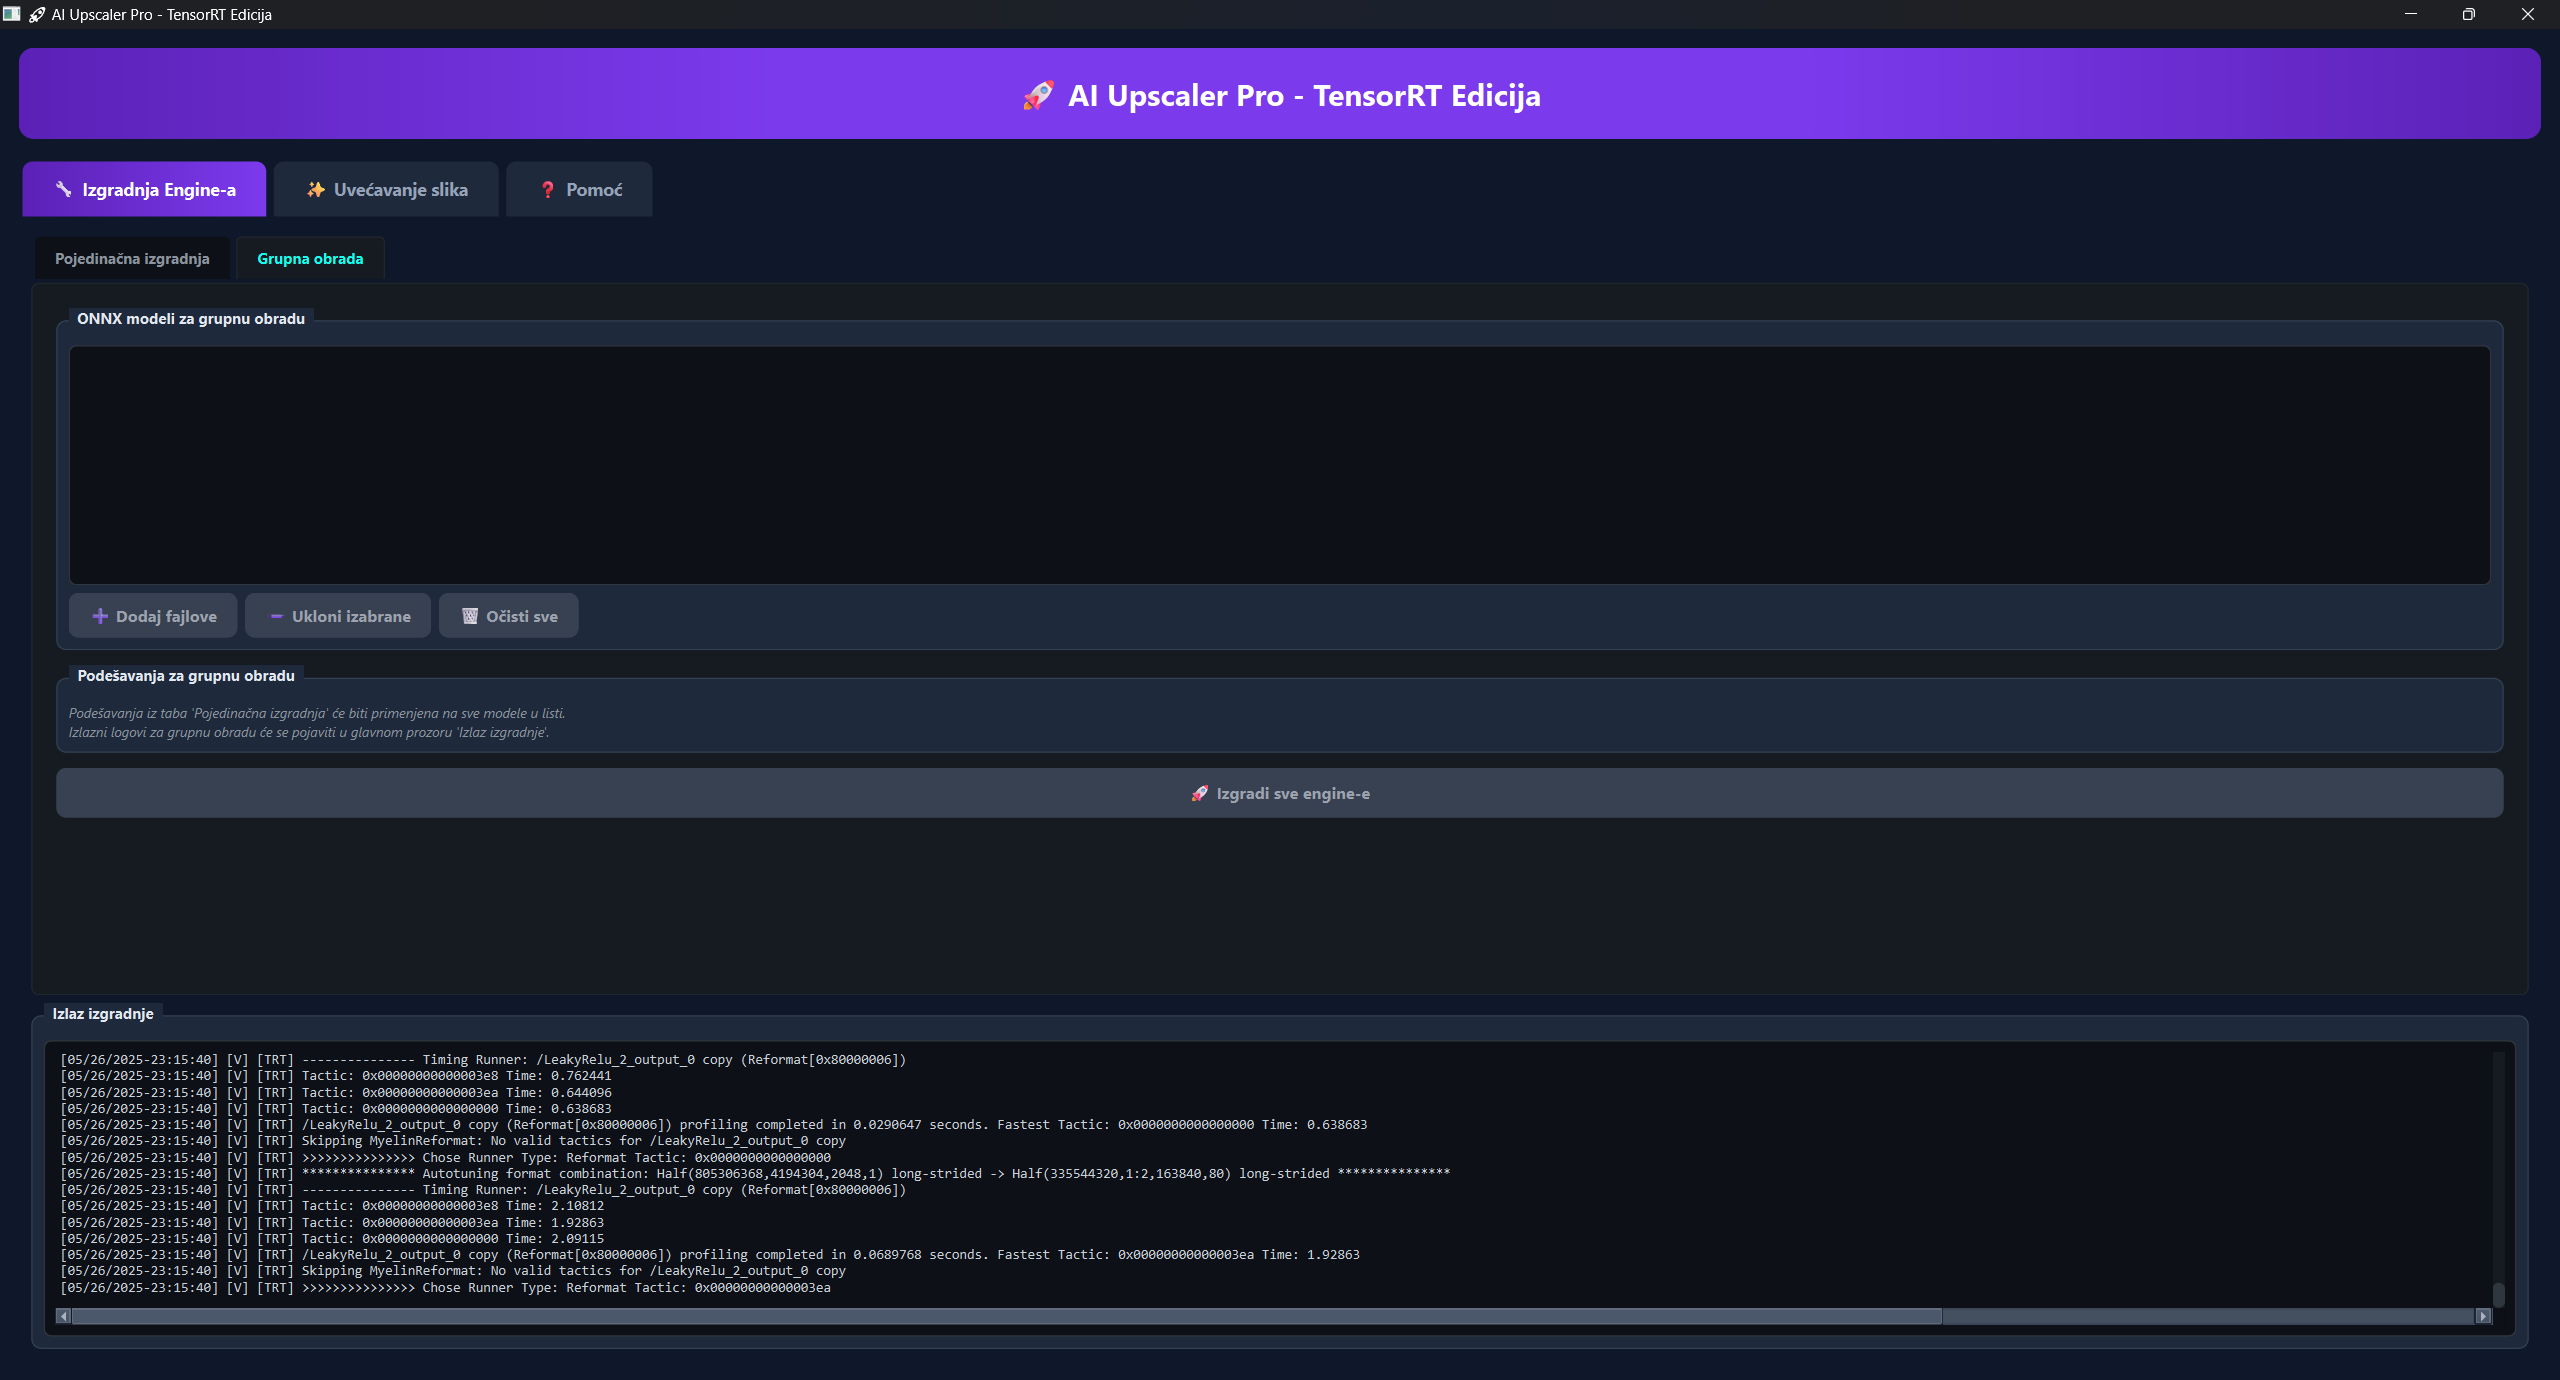
Task: Click inside the ONNX modeli file list
Action: (x=1280, y=465)
